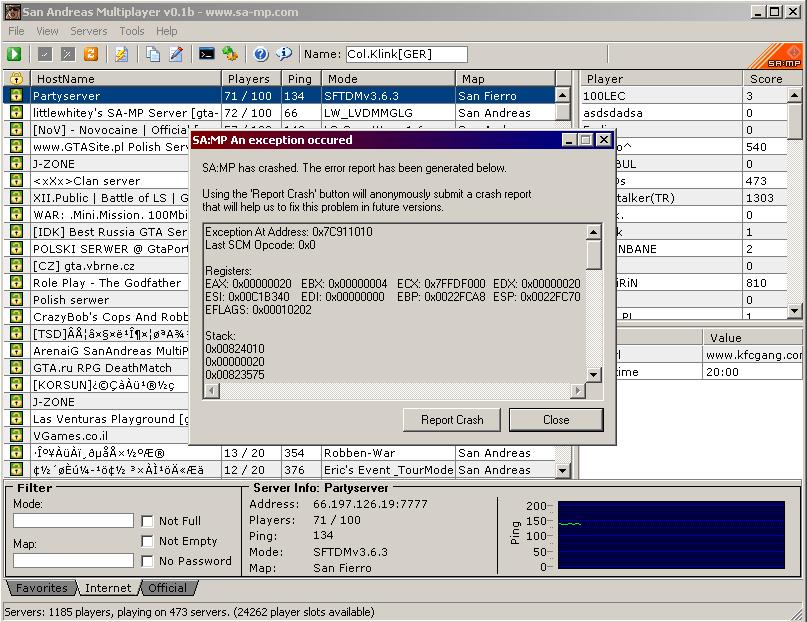Click the lock icon beside CrazyBob's Cops And Robbers
This screenshot has width=807, height=622.
click(x=16, y=316)
